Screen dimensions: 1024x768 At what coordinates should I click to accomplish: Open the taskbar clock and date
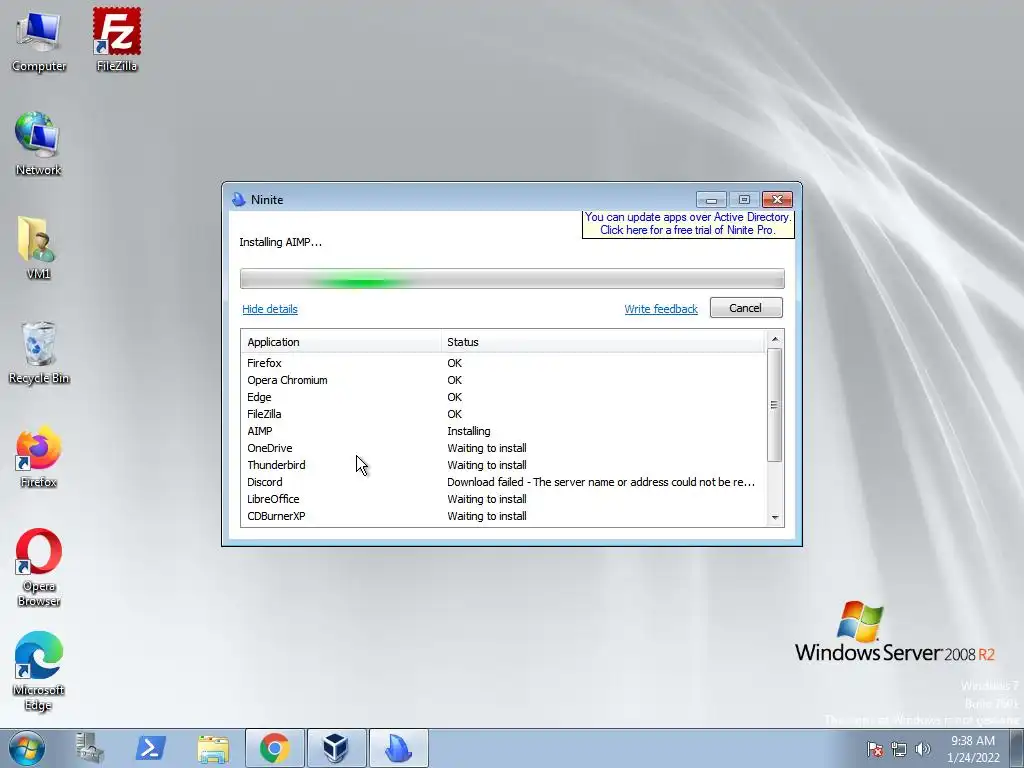point(973,749)
